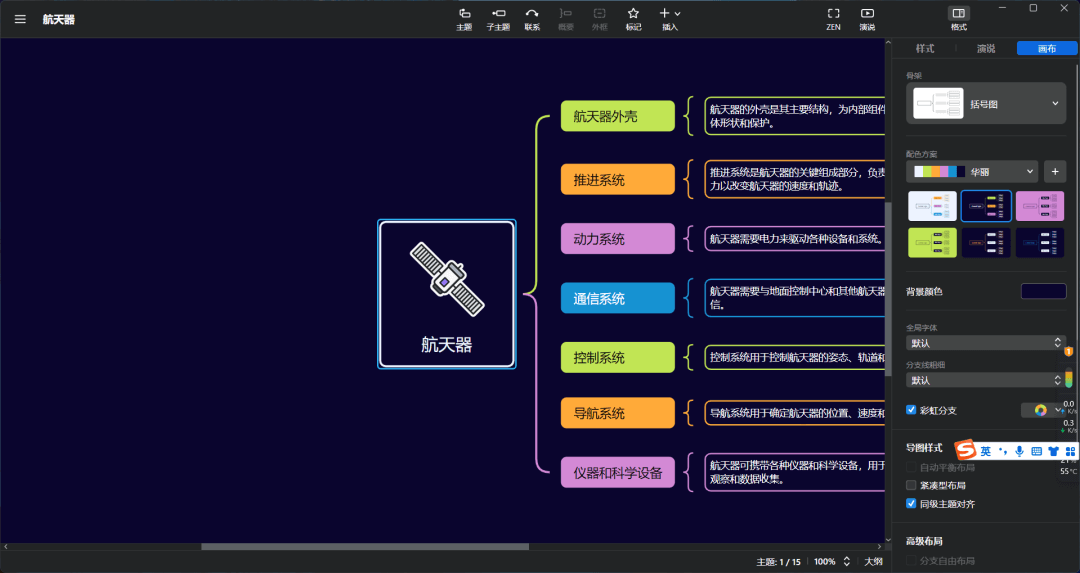This screenshot has height=573, width=1080.
Task: Toggle the 格式 (Format) panel
Action: click(958, 18)
